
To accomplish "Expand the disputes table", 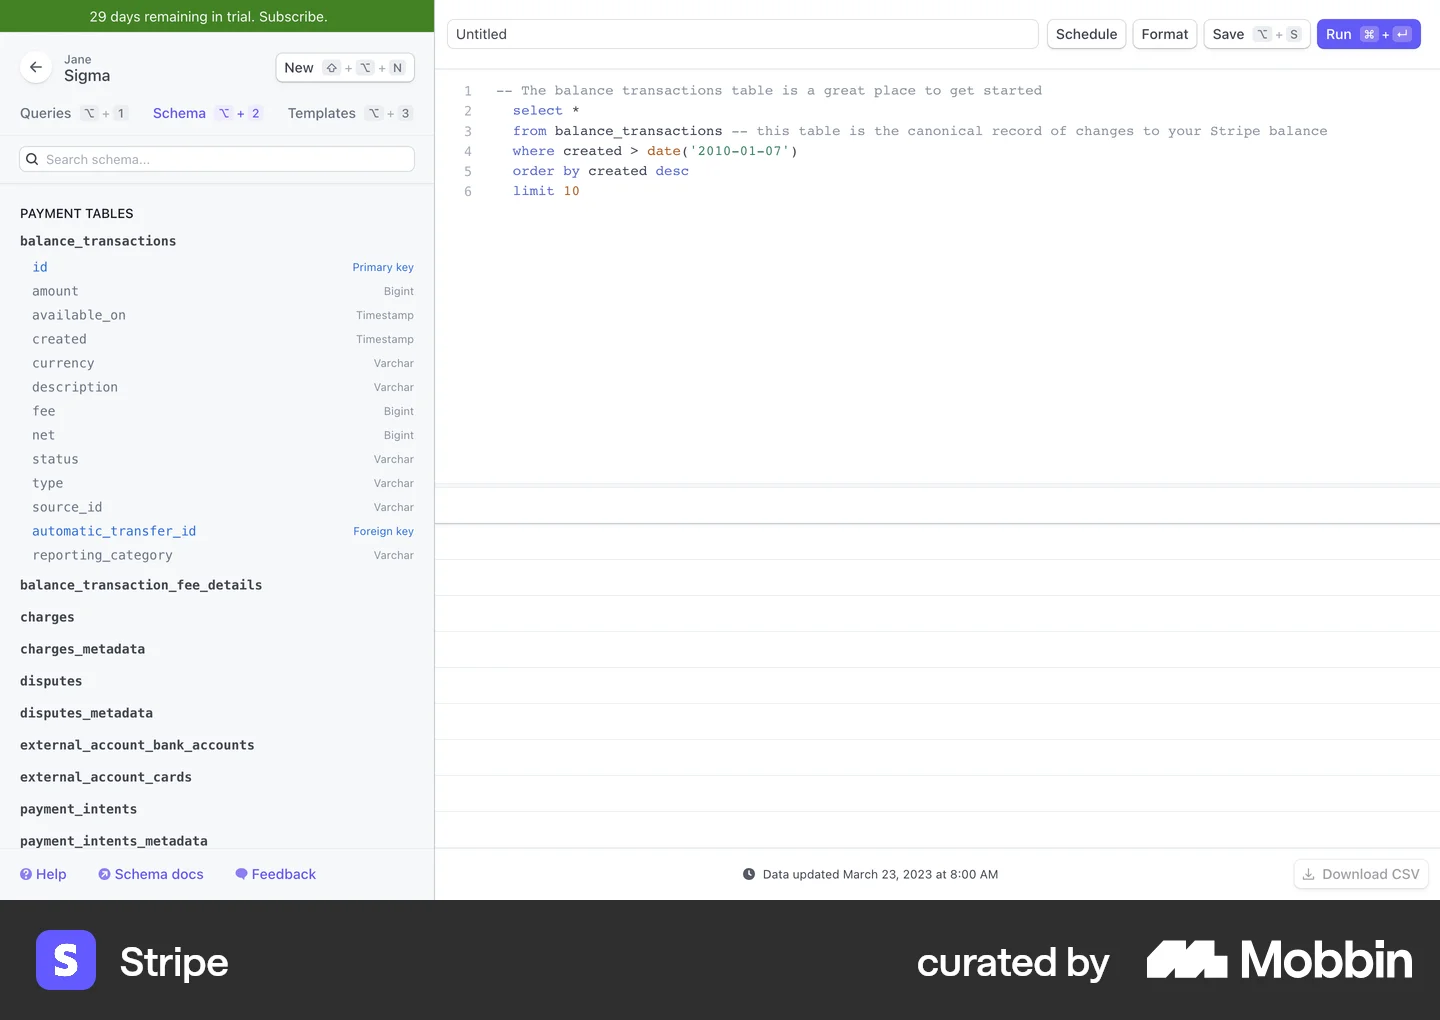I will (51, 681).
